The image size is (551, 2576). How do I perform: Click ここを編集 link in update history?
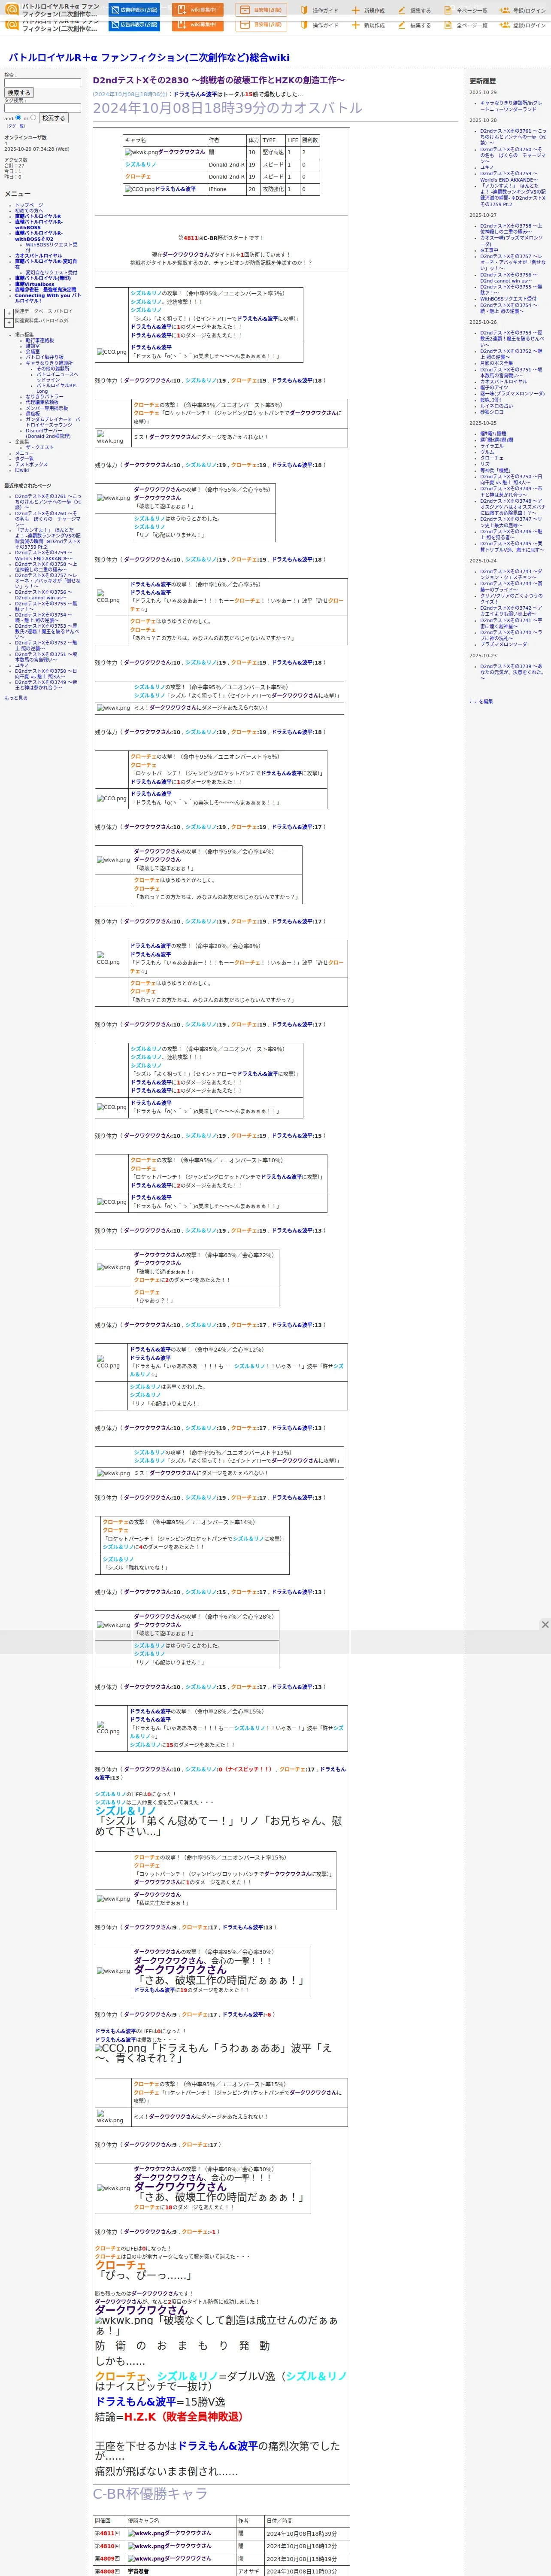click(481, 701)
